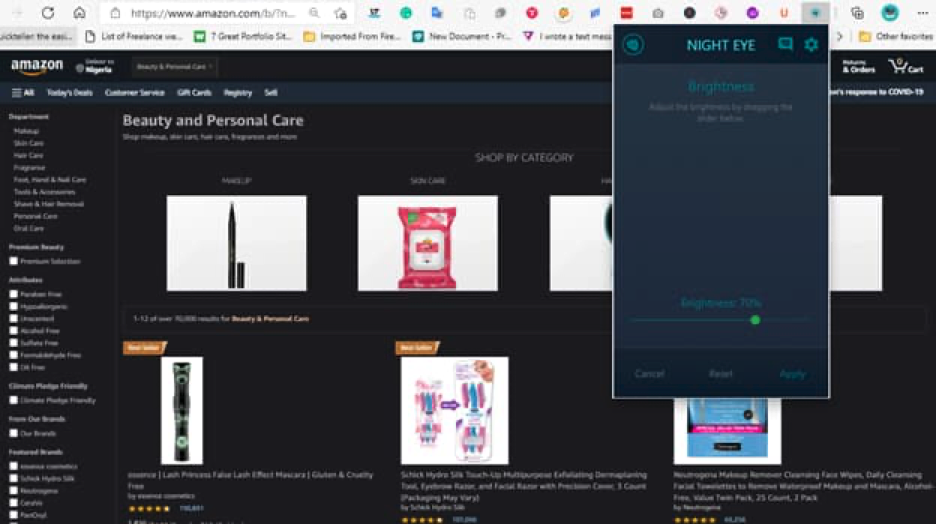The image size is (936, 524).
Task: Open the orange round extension icon
Action: [563, 13]
